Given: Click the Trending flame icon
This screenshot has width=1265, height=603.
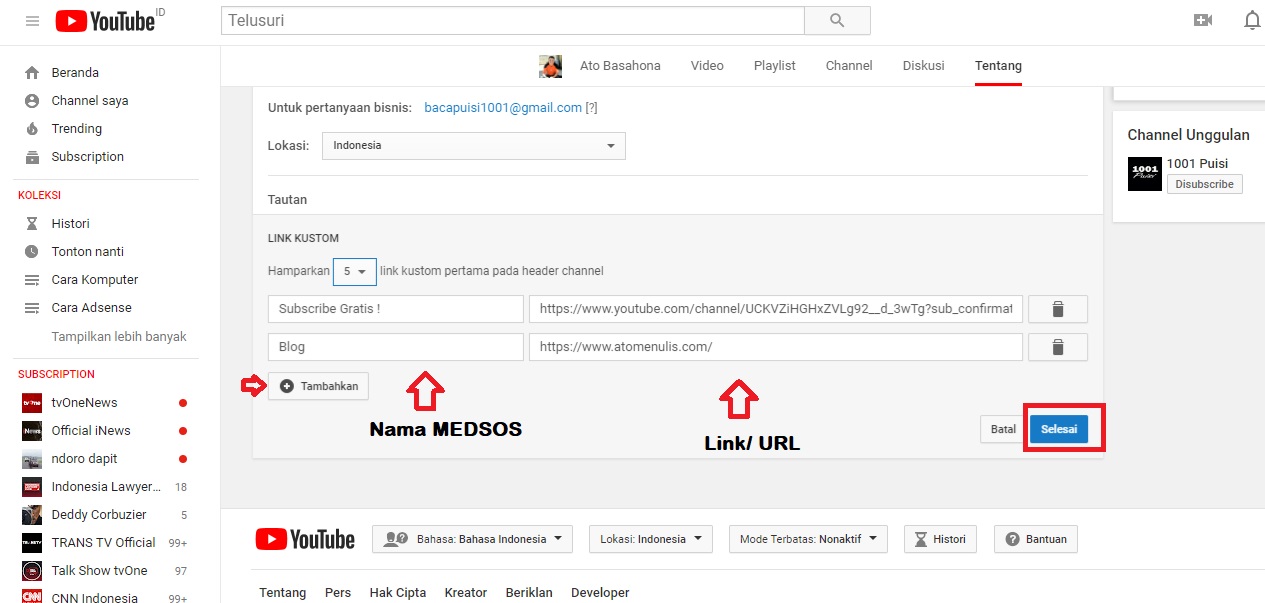Looking at the screenshot, I should click(x=32, y=129).
